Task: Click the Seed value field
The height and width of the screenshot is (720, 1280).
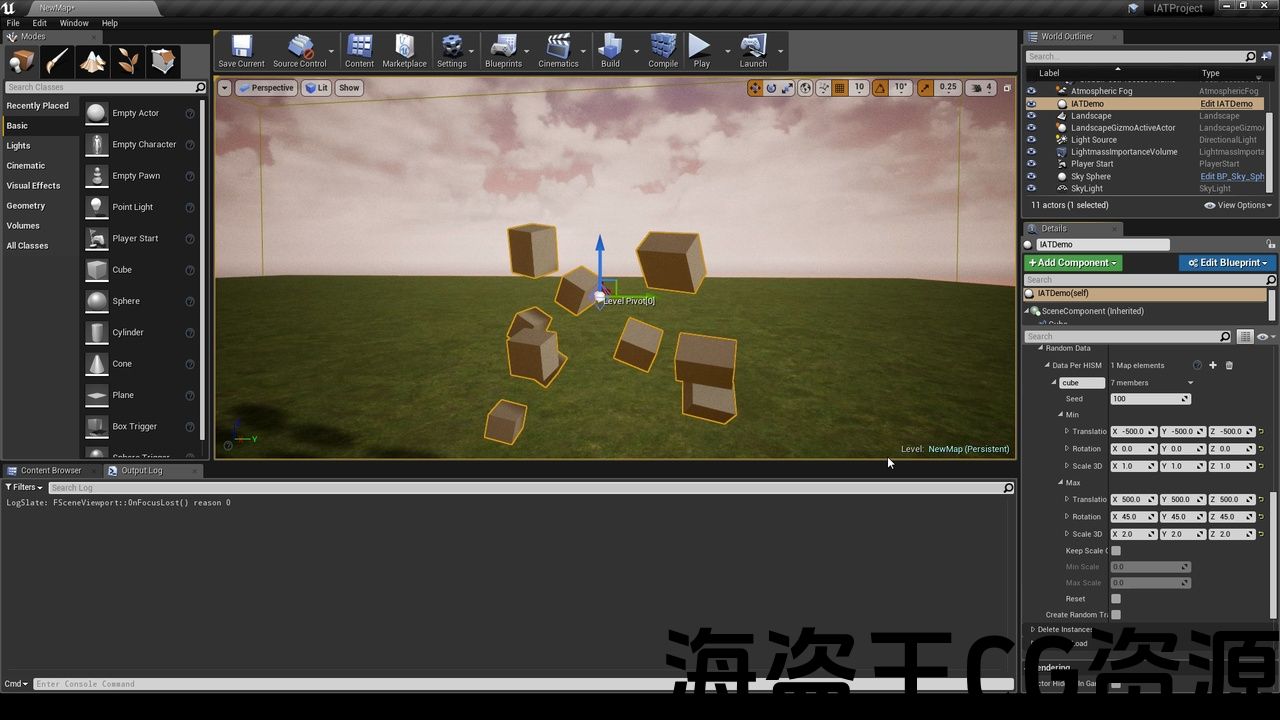Action: click(x=1148, y=399)
